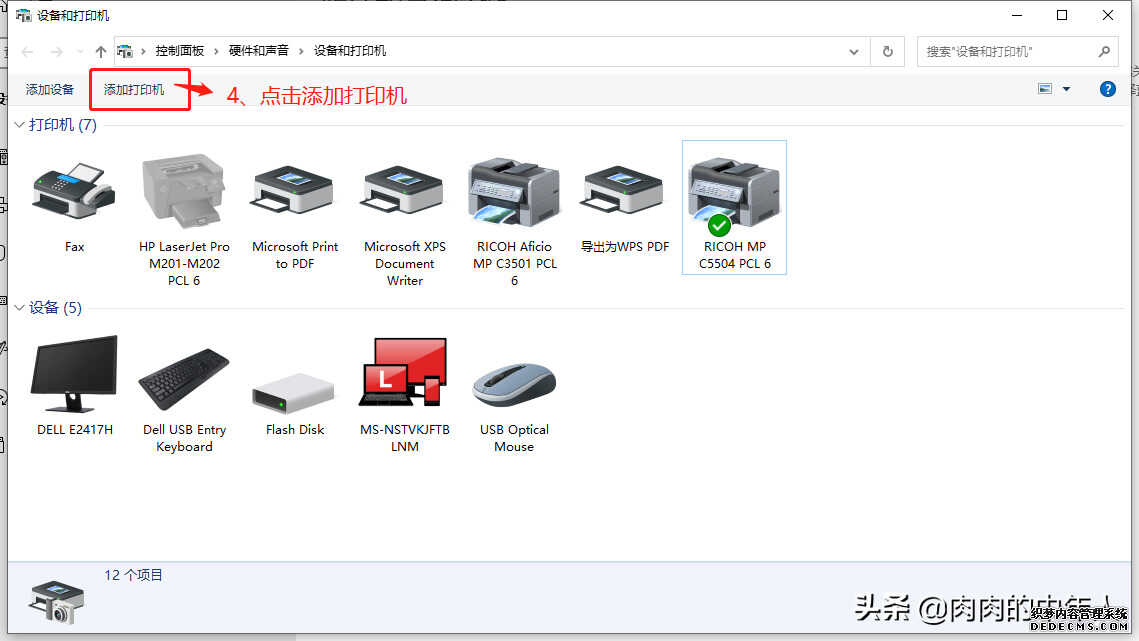Select the default RICOH MP C5504 printer icon
The image size is (1139, 641).
[x=734, y=195]
